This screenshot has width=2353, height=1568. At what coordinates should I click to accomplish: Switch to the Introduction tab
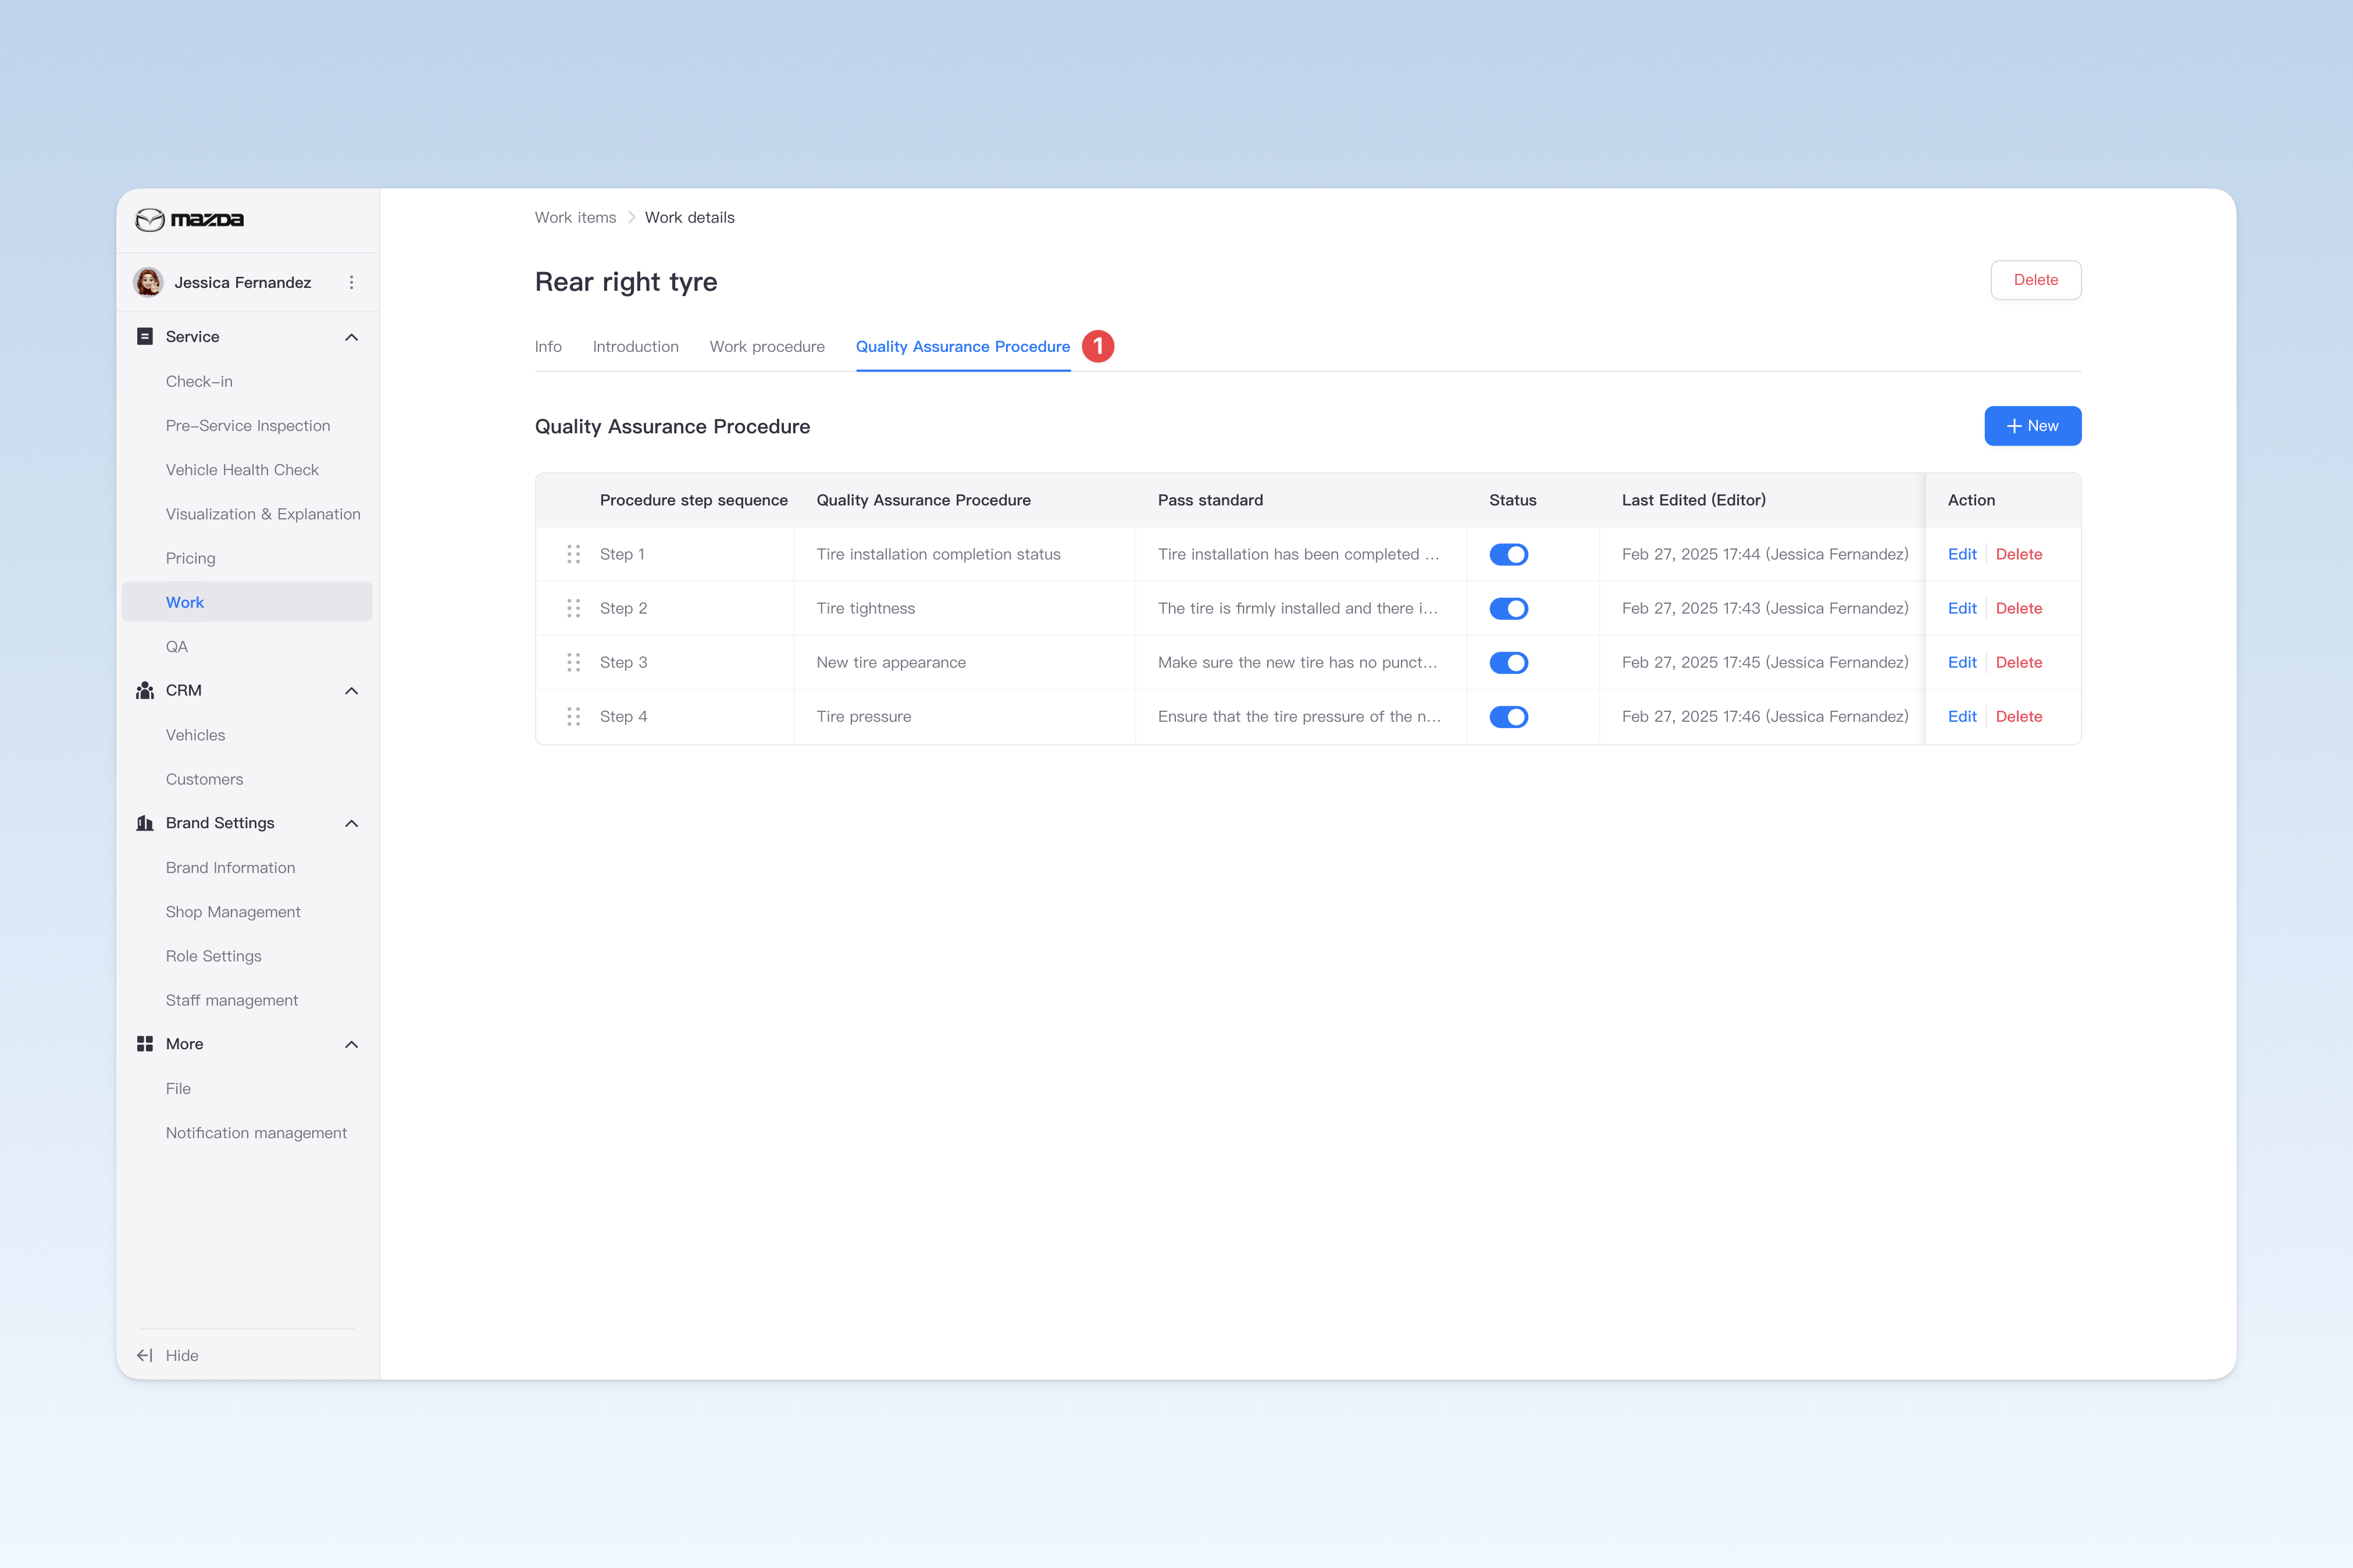[635, 346]
